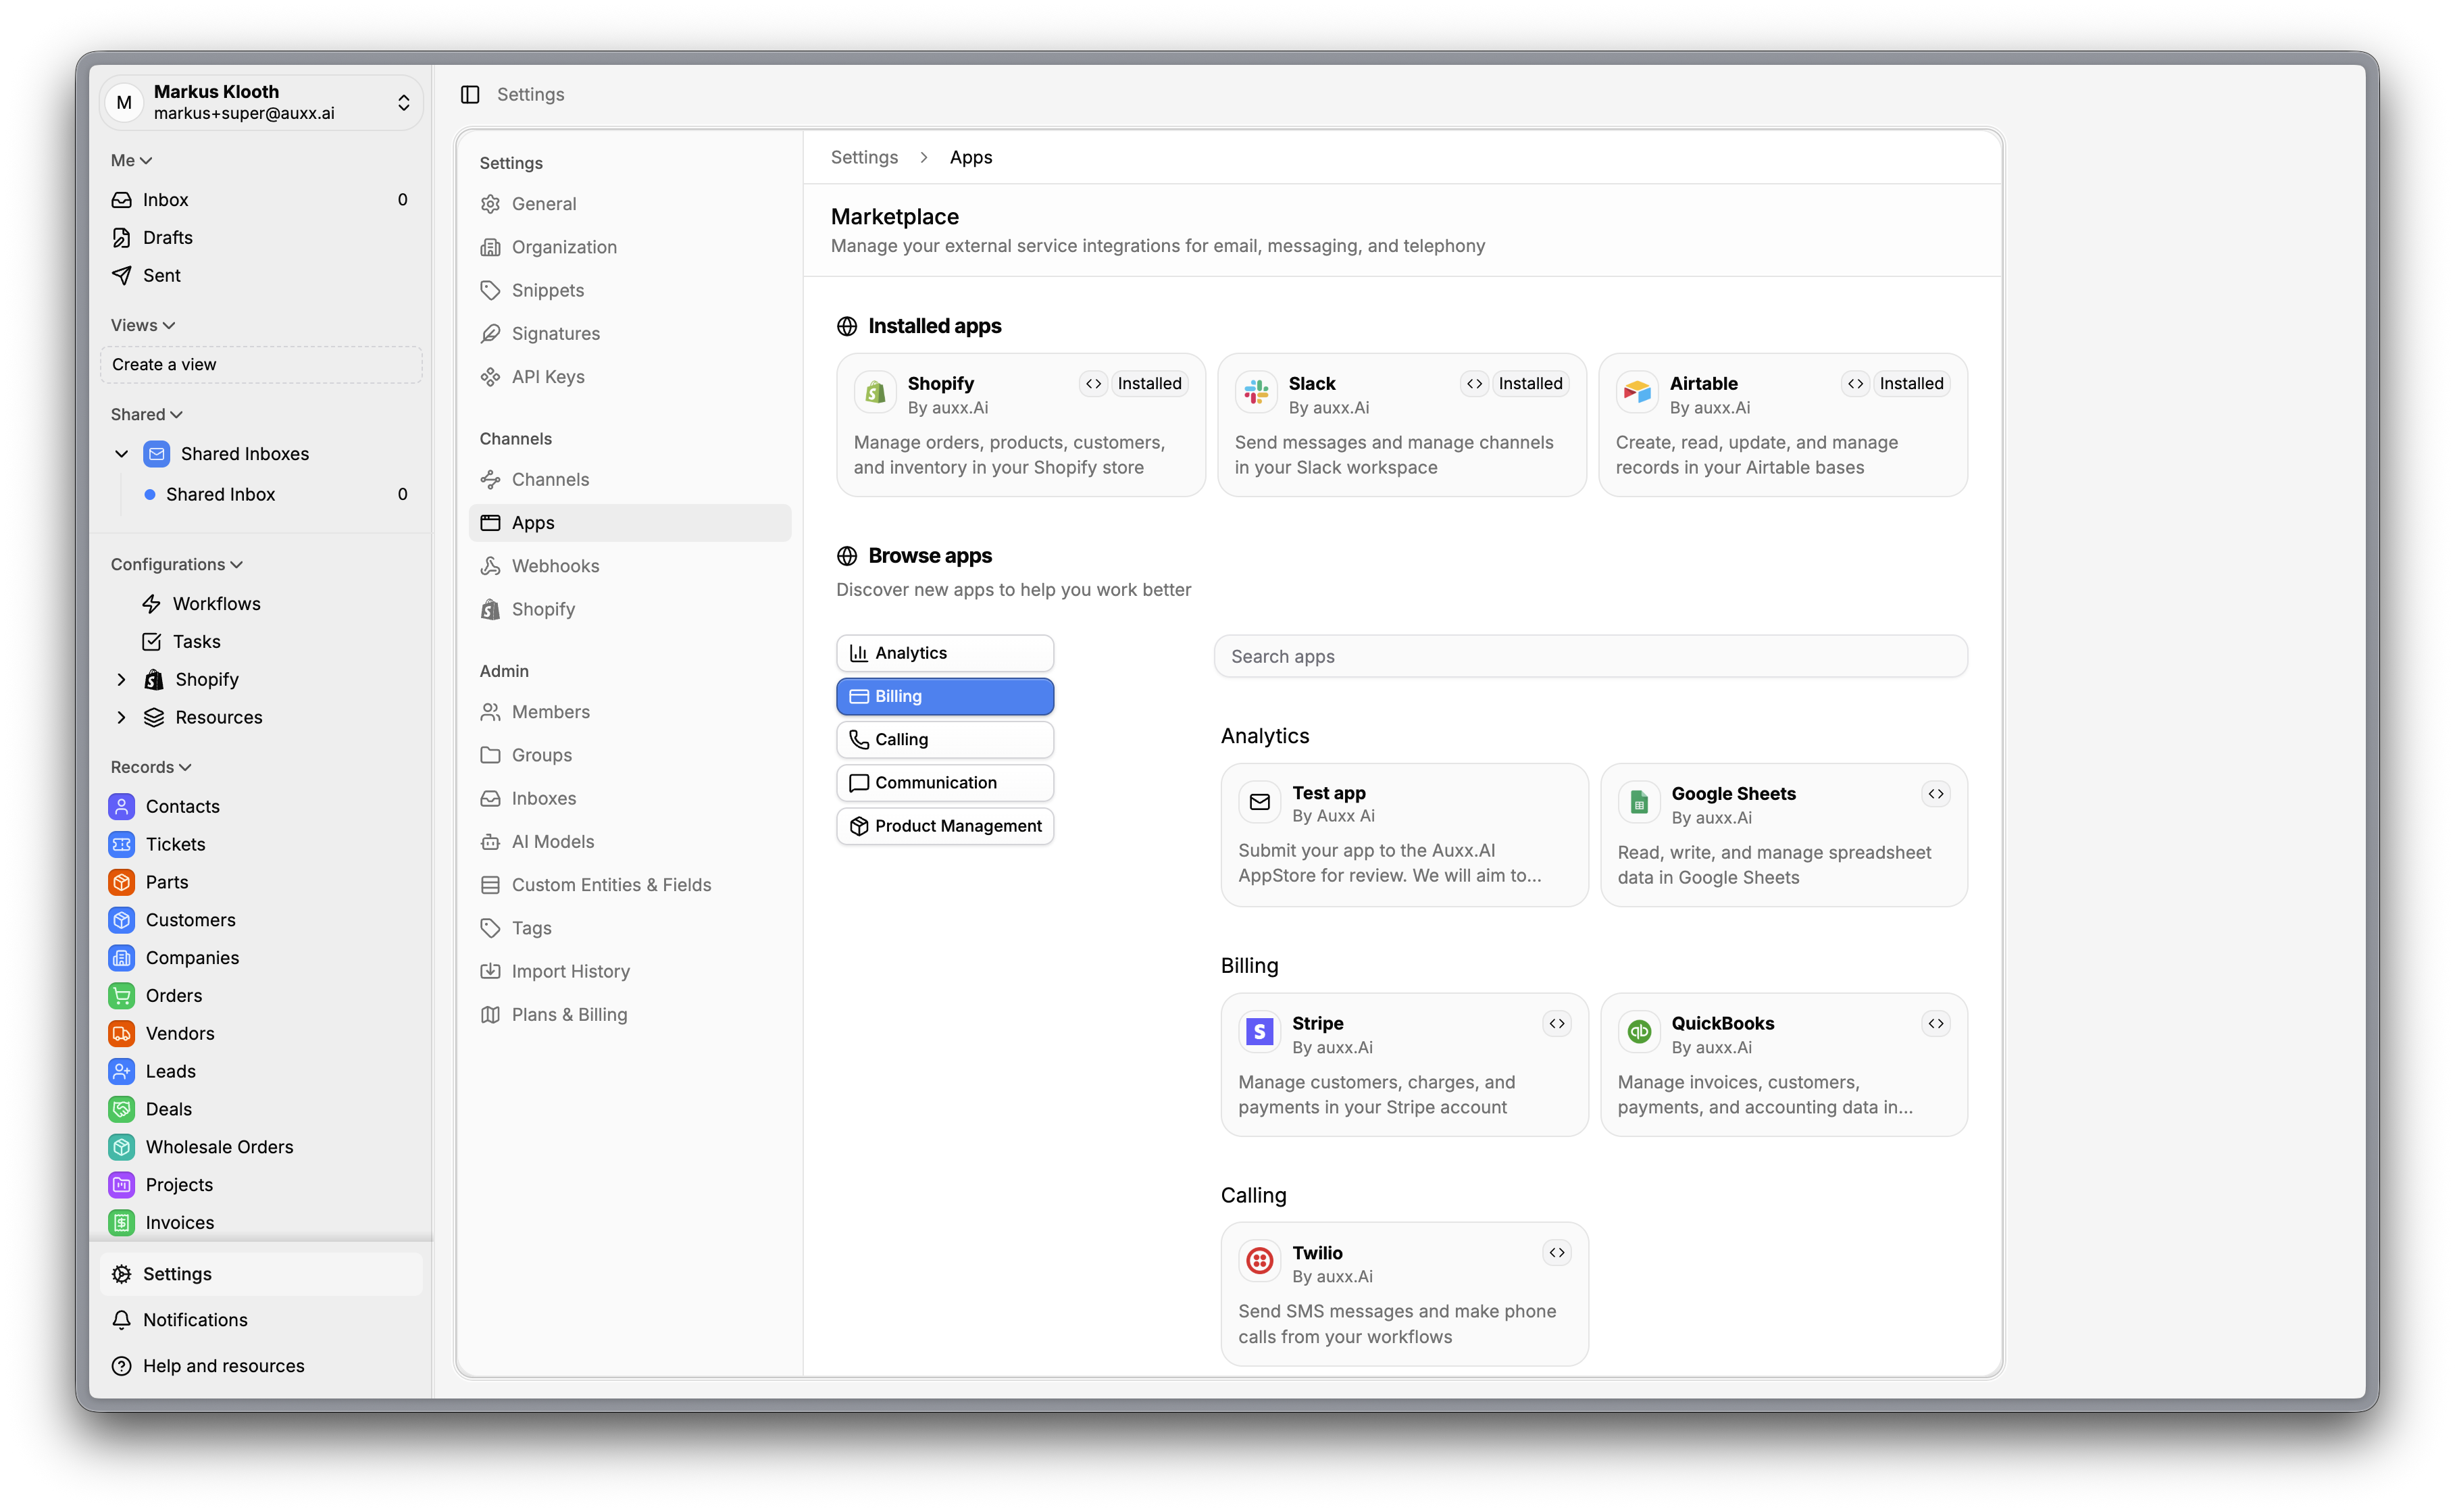Click the code icon on Stripe card
Viewport: 2455px width, 1512px height.
1557,1023
